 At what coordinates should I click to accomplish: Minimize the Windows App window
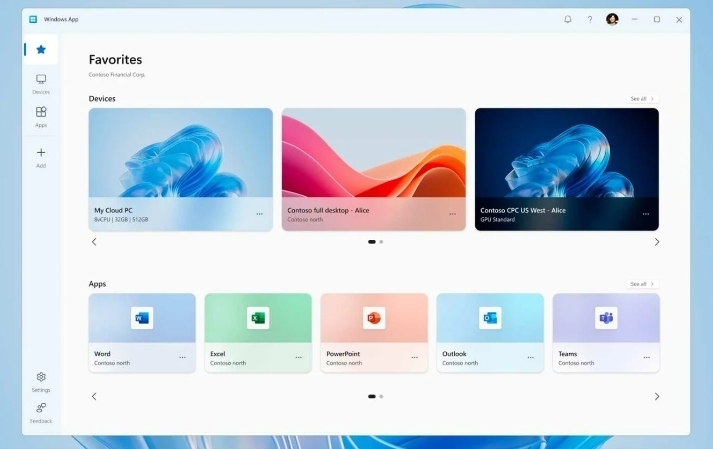634,19
